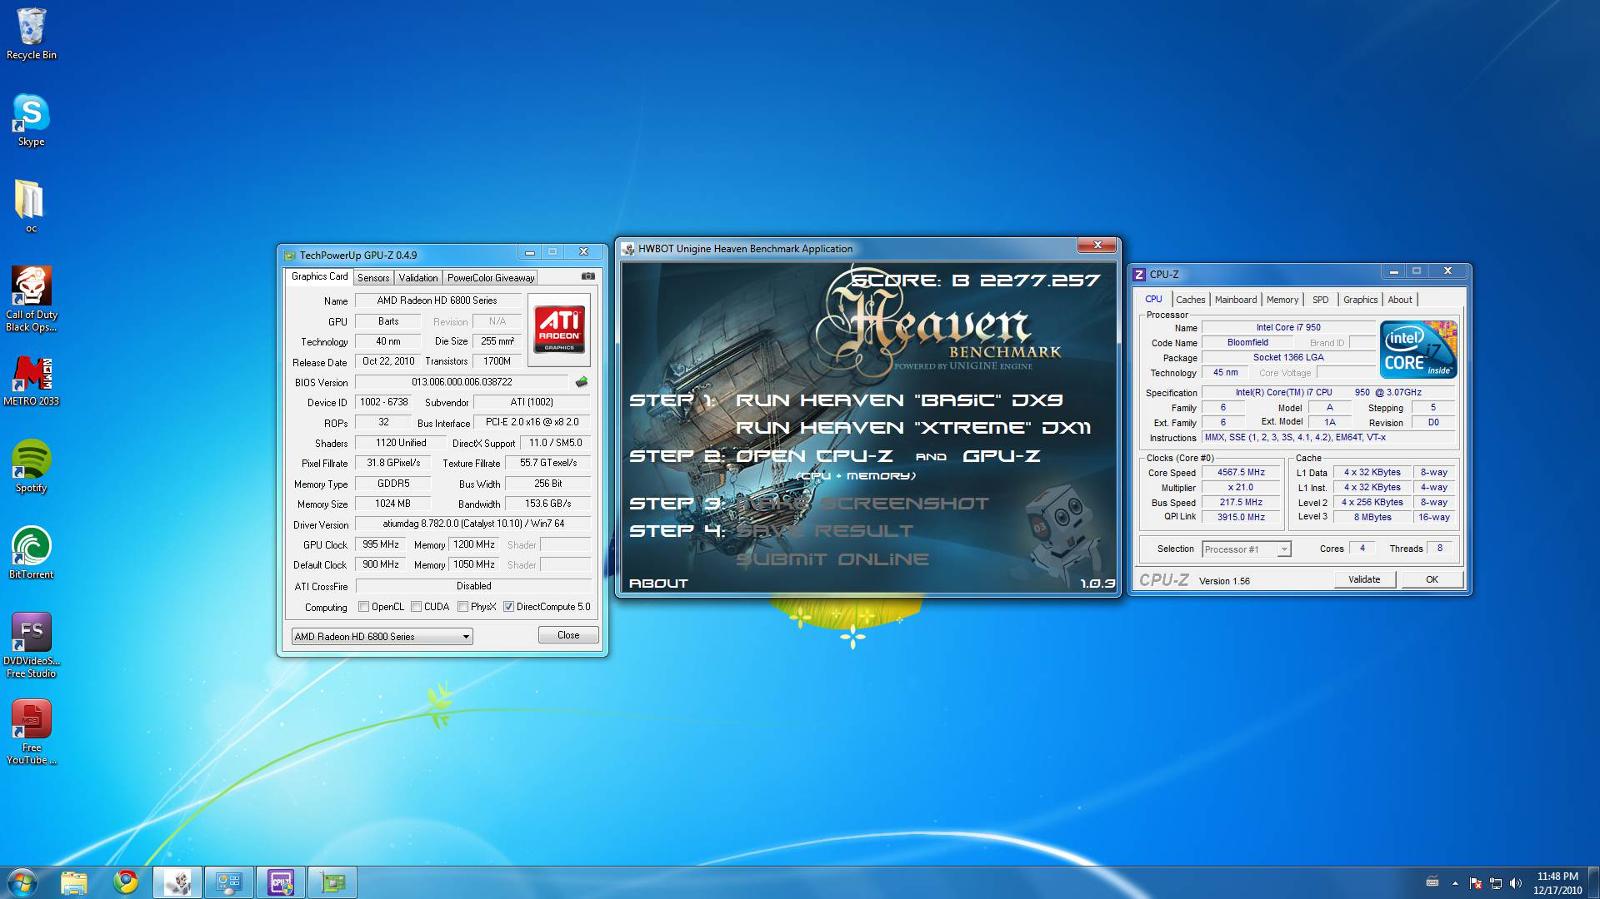The height and width of the screenshot is (899, 1600).
Task: Click the Windows Start orb
Action: [x=22, y=882]
